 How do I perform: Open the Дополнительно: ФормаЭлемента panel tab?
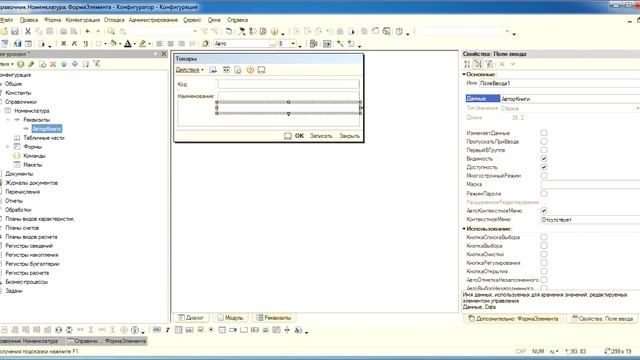(x=513, y=319)
